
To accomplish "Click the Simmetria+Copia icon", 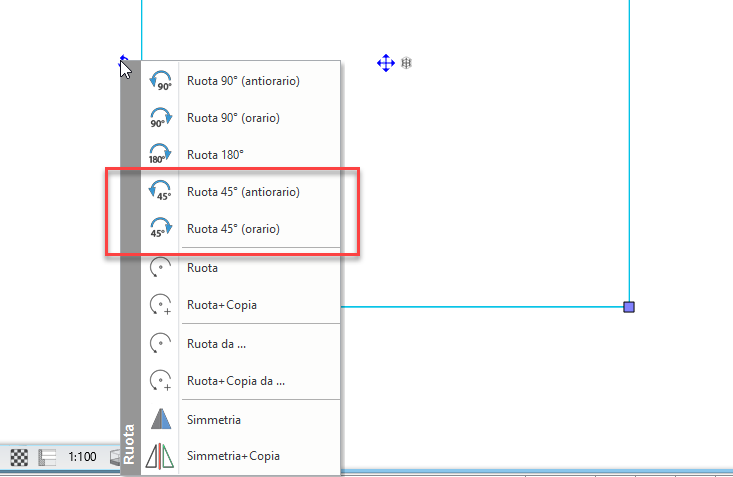I will tap(159, 456).
